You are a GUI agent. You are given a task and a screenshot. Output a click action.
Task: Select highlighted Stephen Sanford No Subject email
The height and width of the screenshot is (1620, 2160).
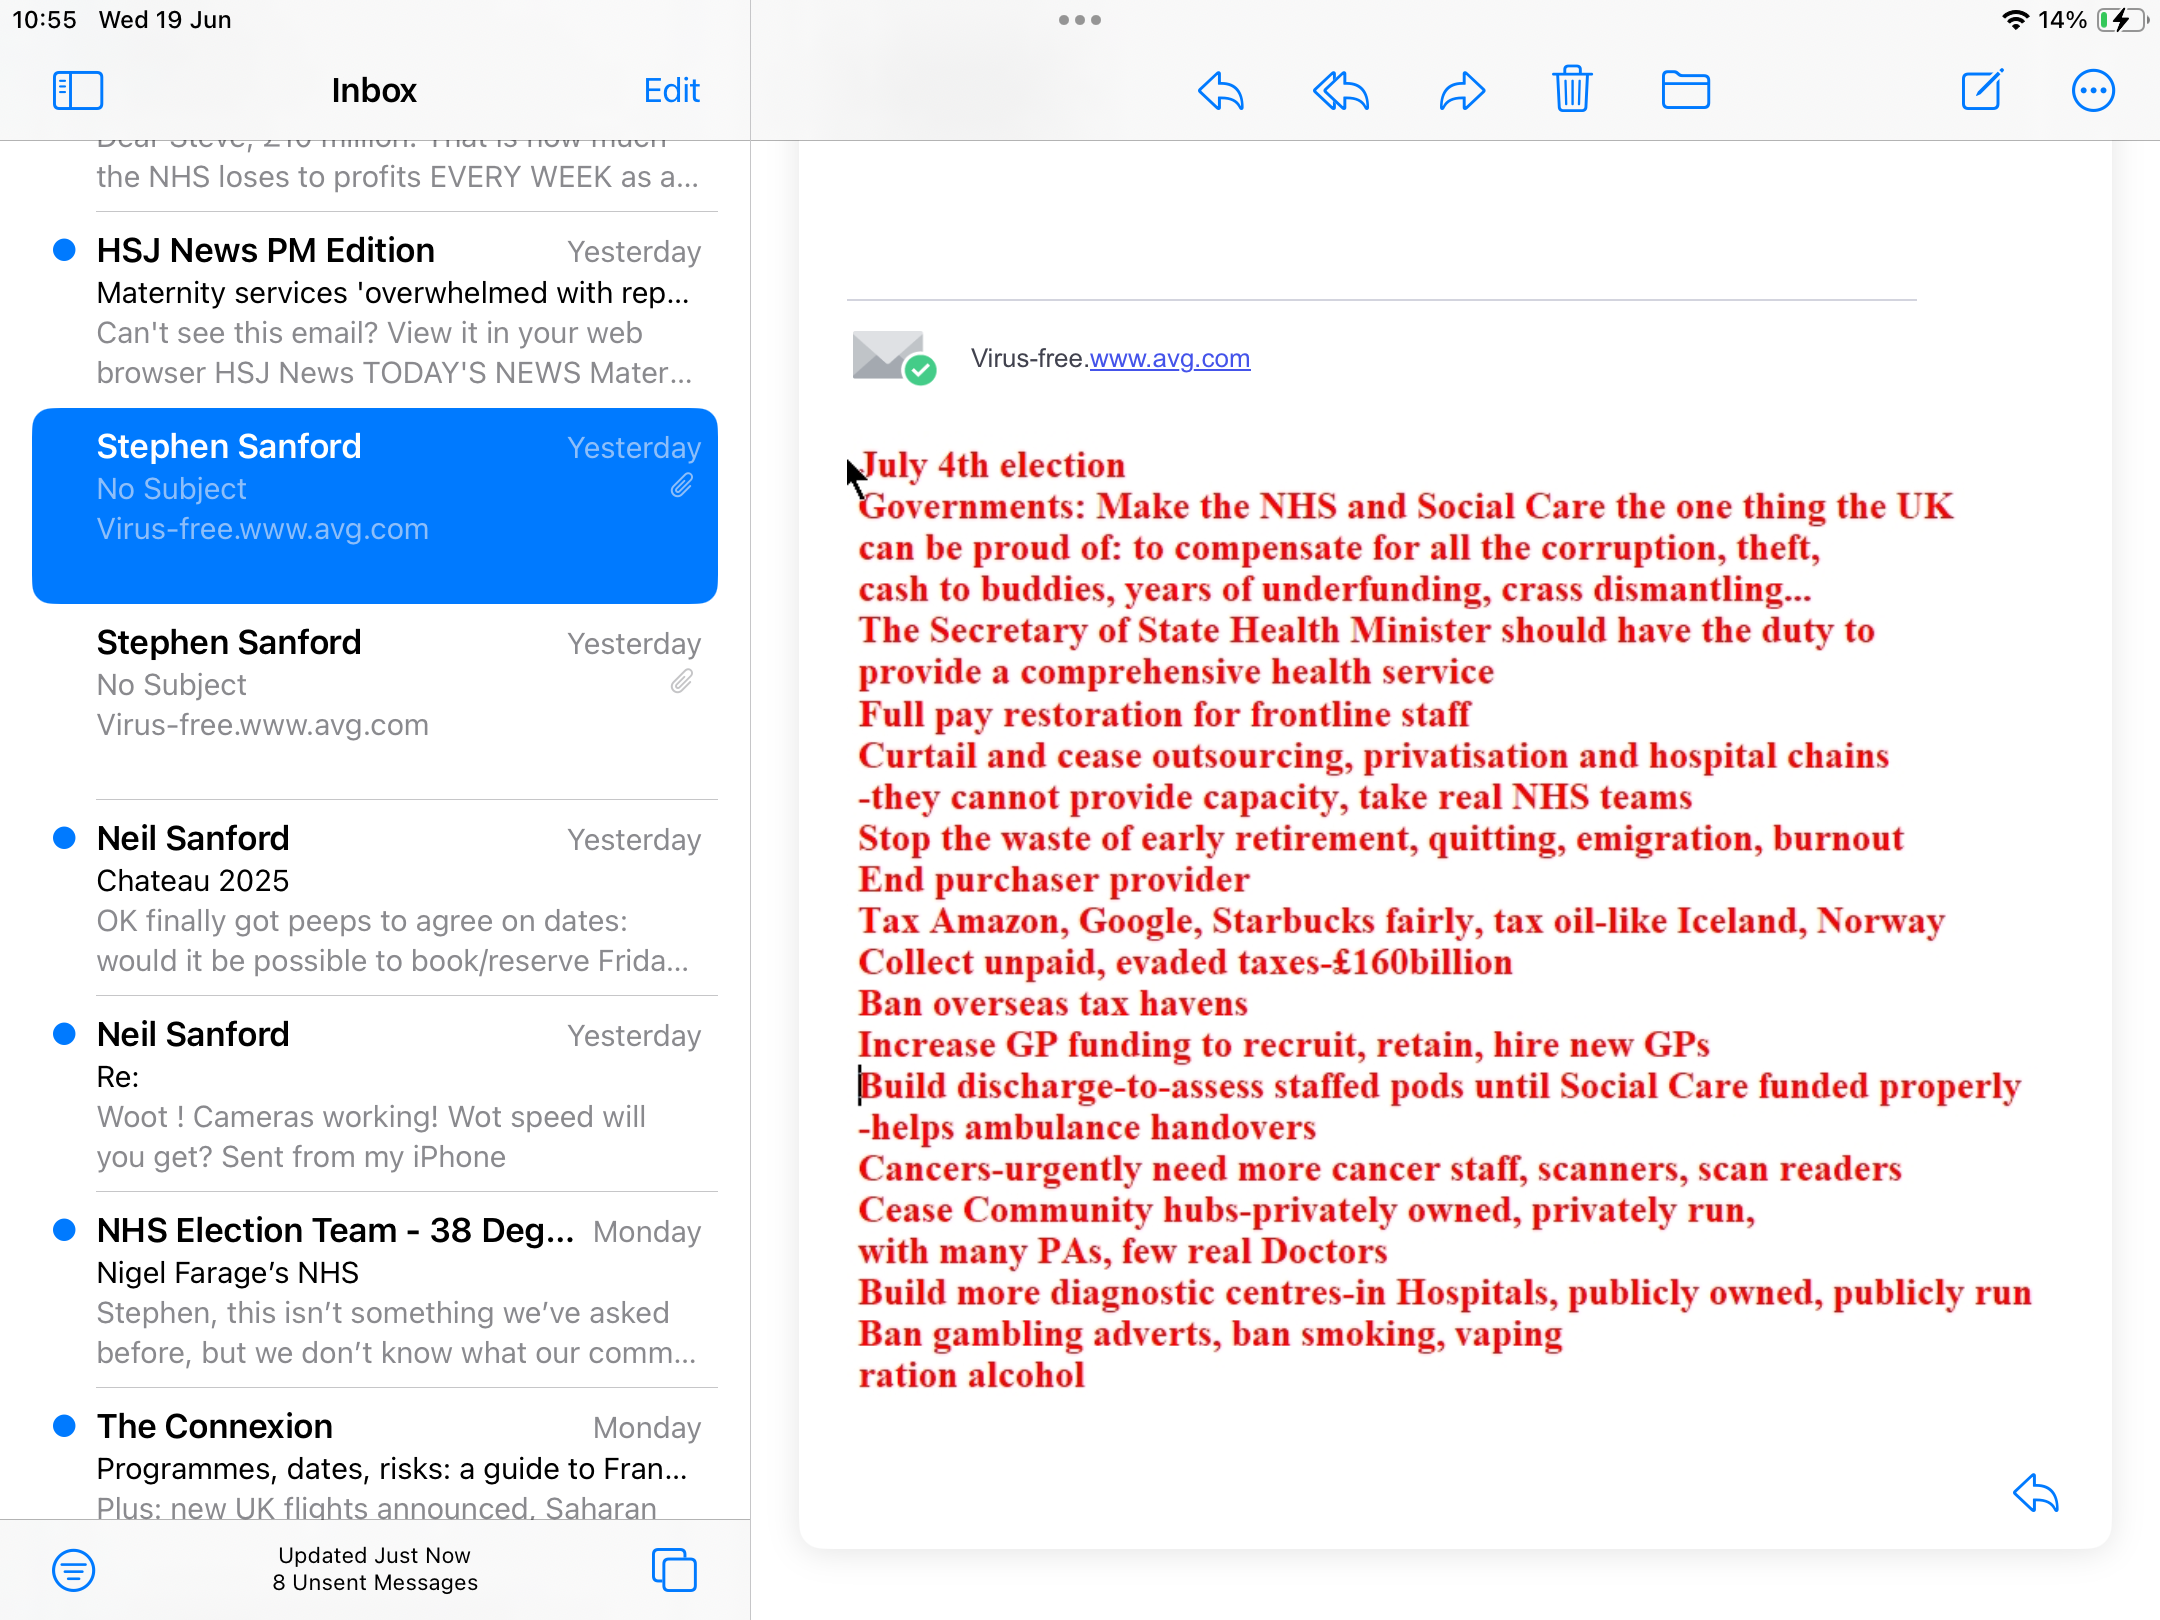(375, 505)
